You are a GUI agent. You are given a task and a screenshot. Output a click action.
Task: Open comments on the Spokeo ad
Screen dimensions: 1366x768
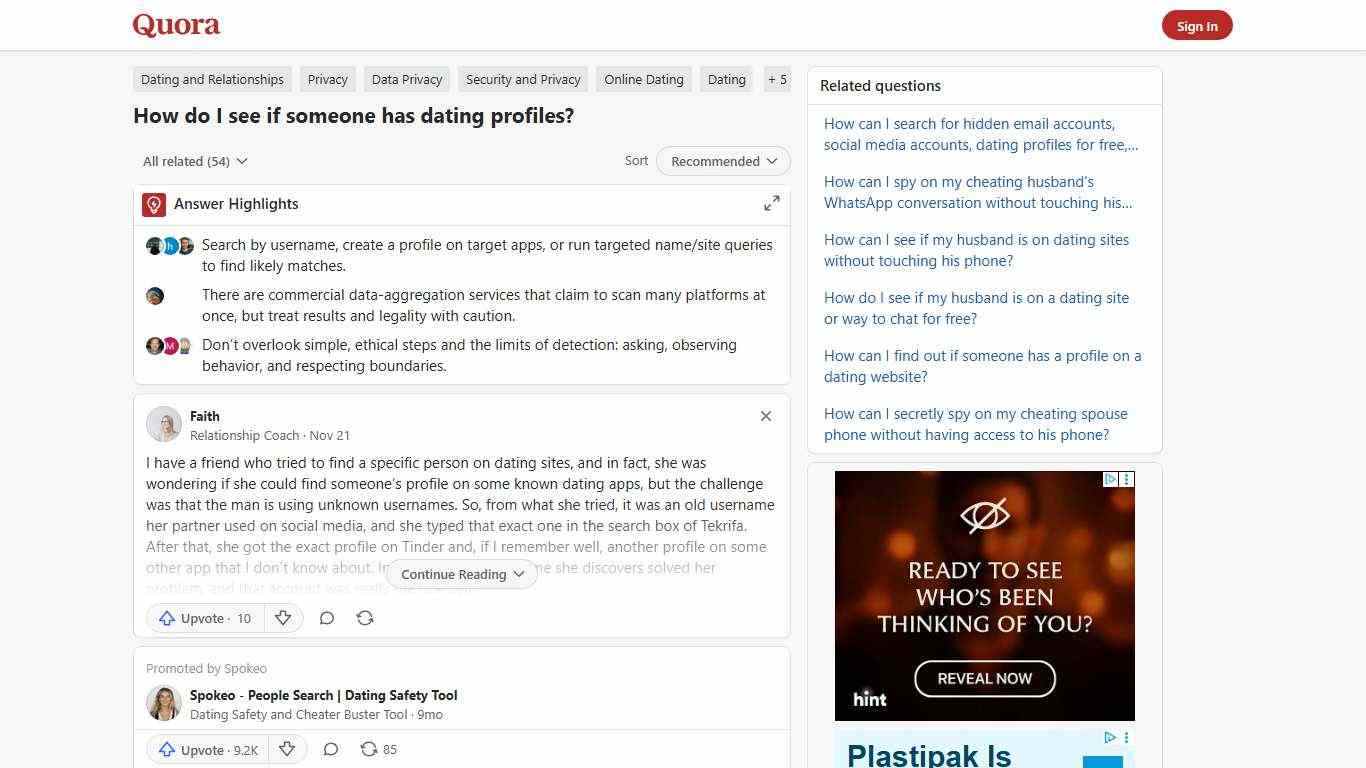pyautogui.click(x=331, y=749)
